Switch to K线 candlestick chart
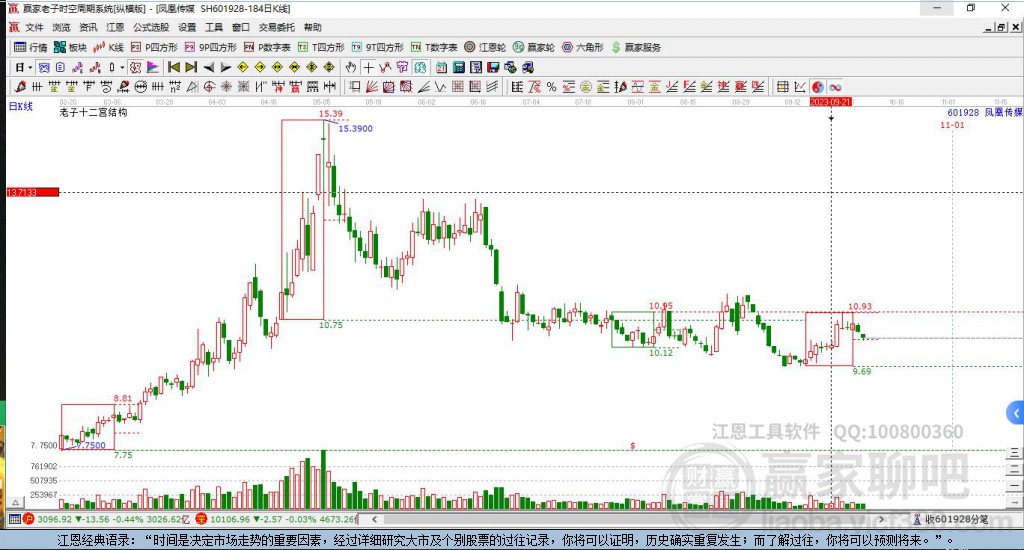Viewport: 1024px width, 550px height. point(108,47)
